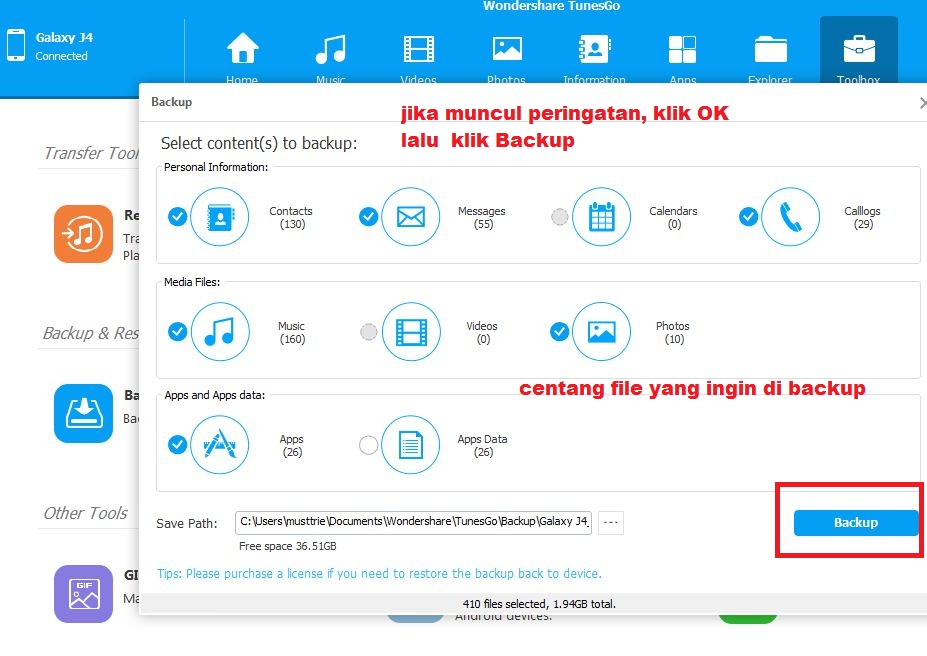
Task: Open the Apps tab icon
Action: (x=682, y=48)
